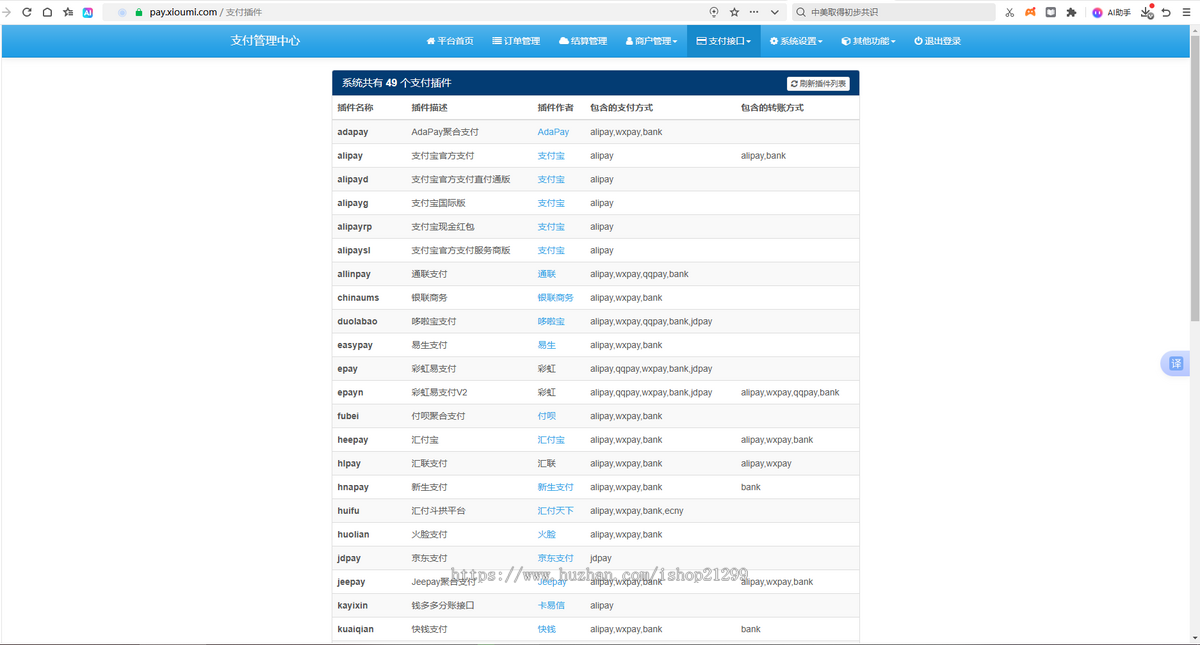Screen dimensions: 1200x645
Task: Expand the 系统设置 dropdown menu
Action: point(796,41)
